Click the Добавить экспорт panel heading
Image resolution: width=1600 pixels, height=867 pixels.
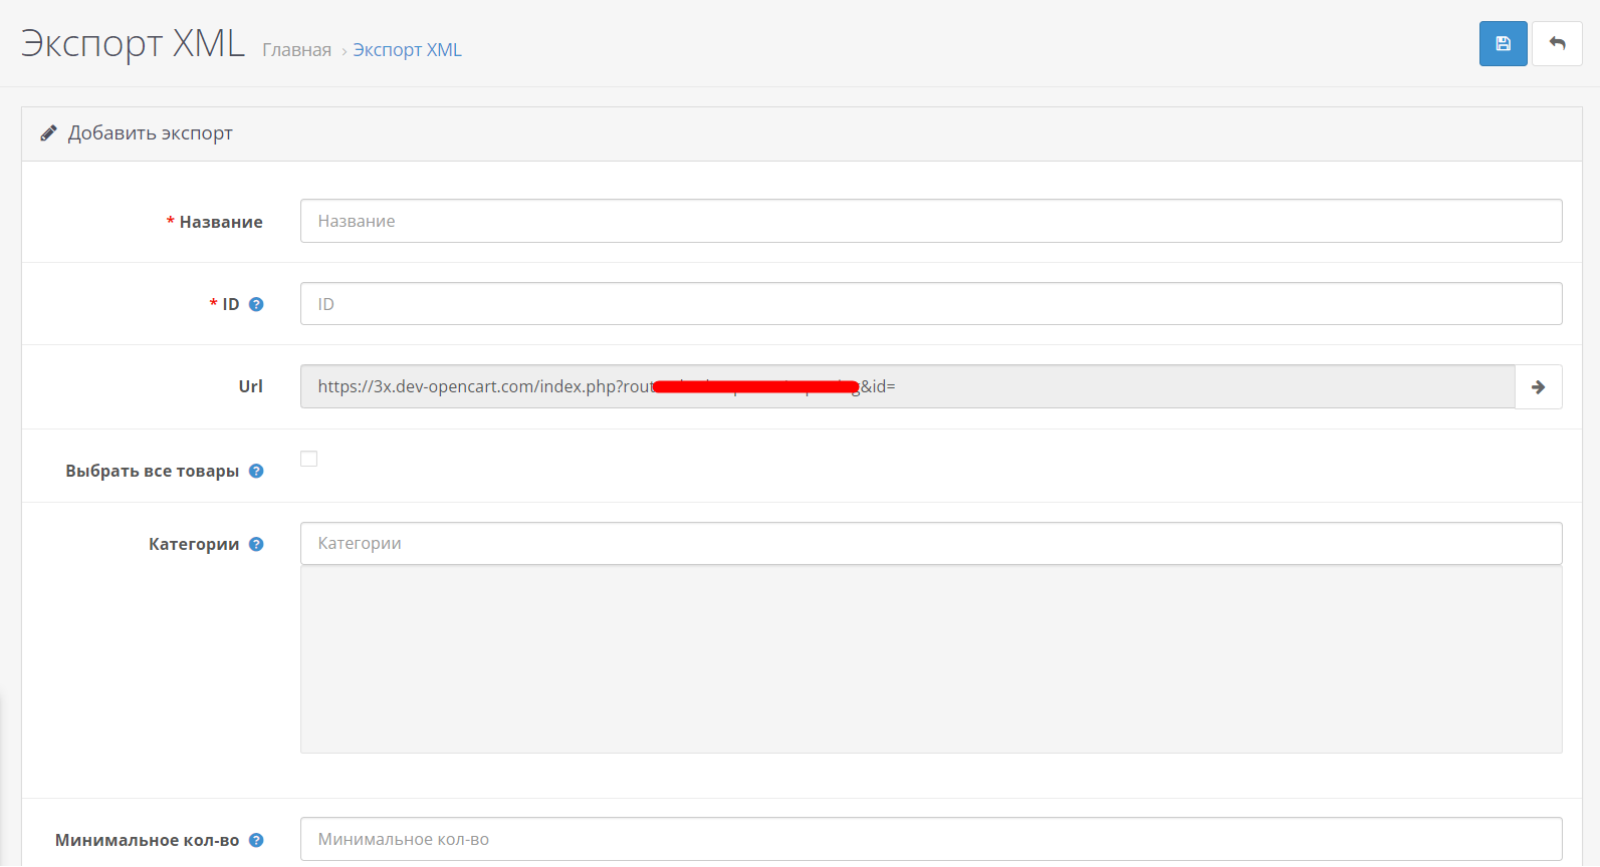[x=150, y=133]
